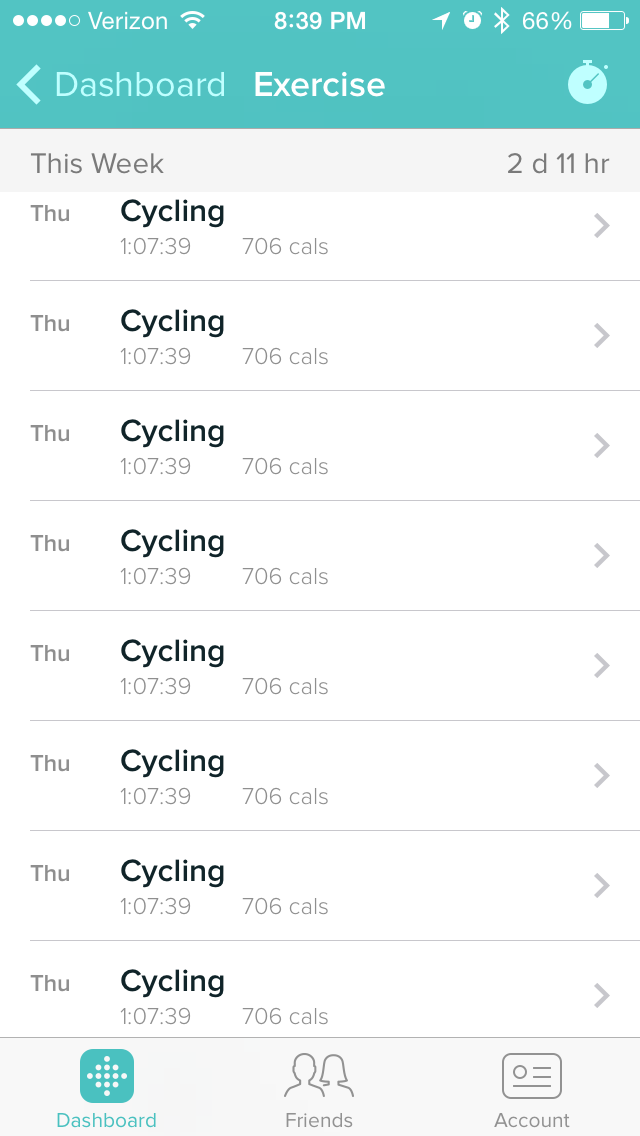Tap the location arrow status icon
Image resolution: width=640 pixels, height=1136 pixels.
pos(441,21)
